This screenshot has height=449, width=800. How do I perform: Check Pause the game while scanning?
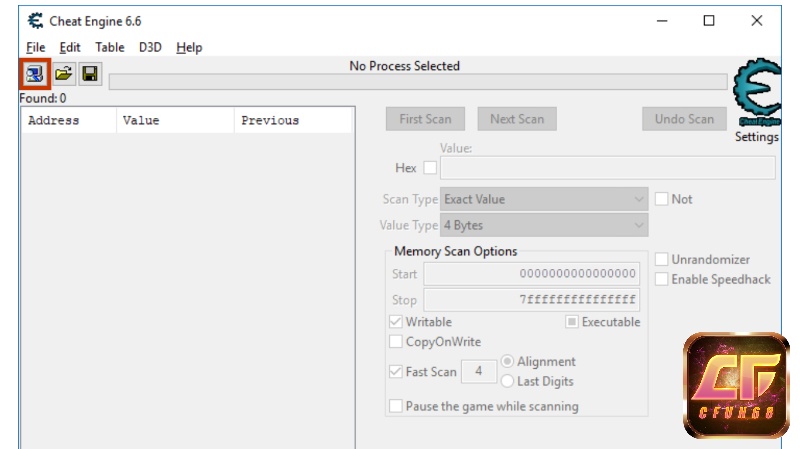tap(395, 406)
